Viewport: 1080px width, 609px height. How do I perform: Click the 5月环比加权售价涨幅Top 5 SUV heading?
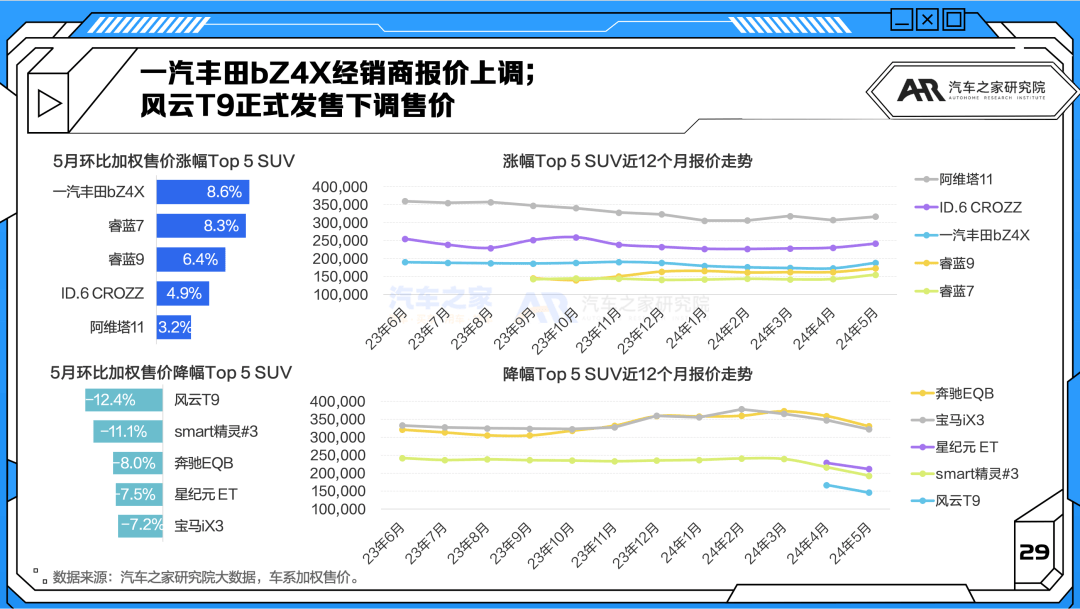[174, 161]
